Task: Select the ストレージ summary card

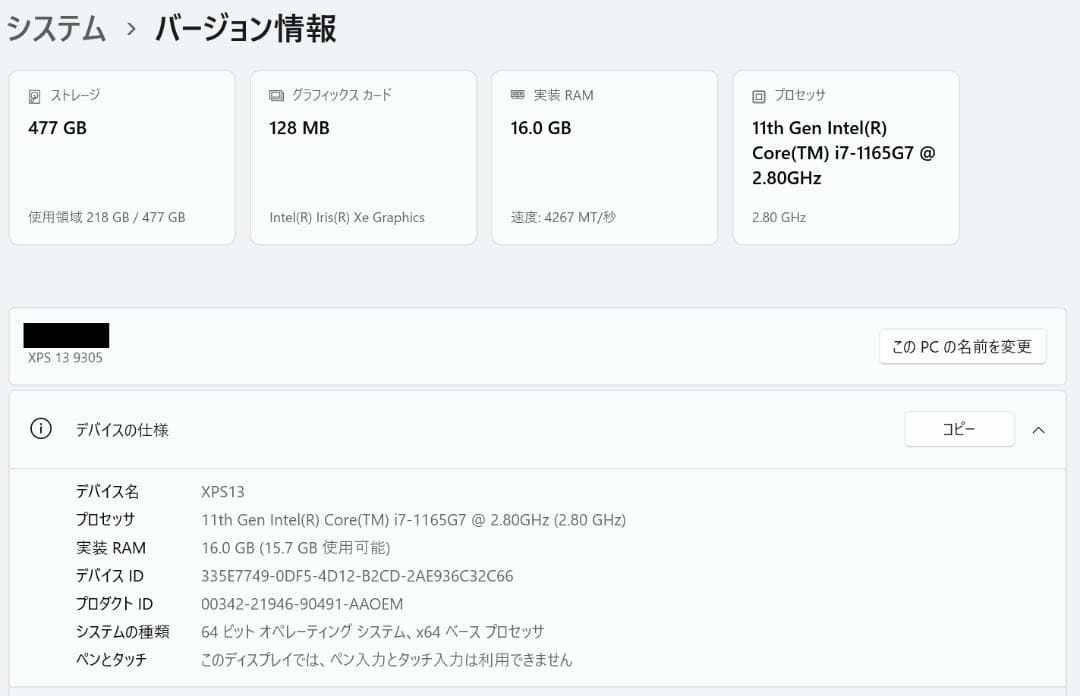Action: click(122, 157)
